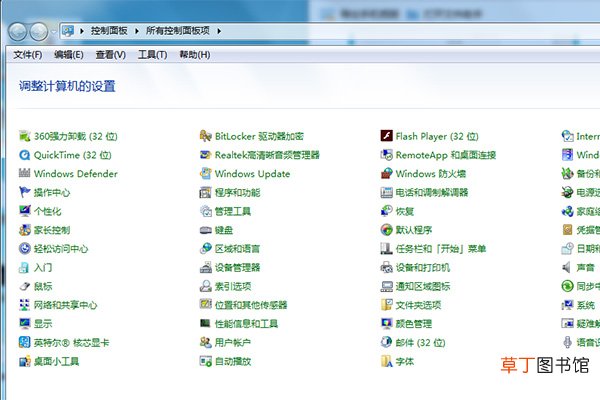600x400 pixels.
Task: Open the 360强力卸载 icon
Action: pos(24,136)
